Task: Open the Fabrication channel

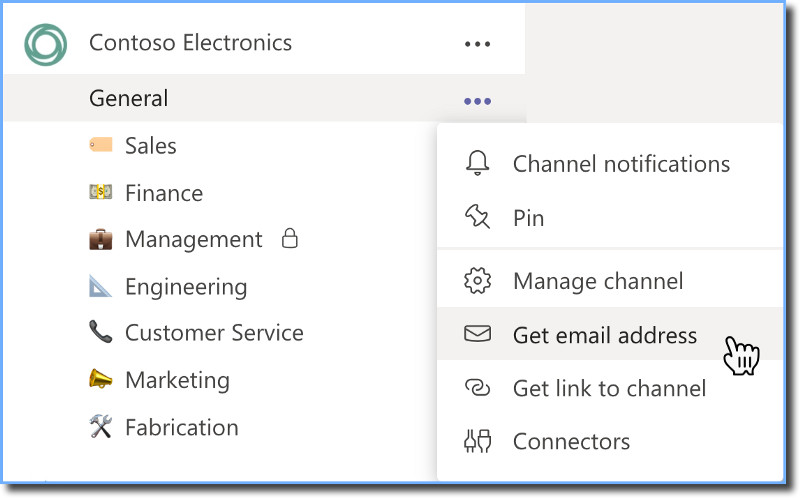Action: coord(182,428)
